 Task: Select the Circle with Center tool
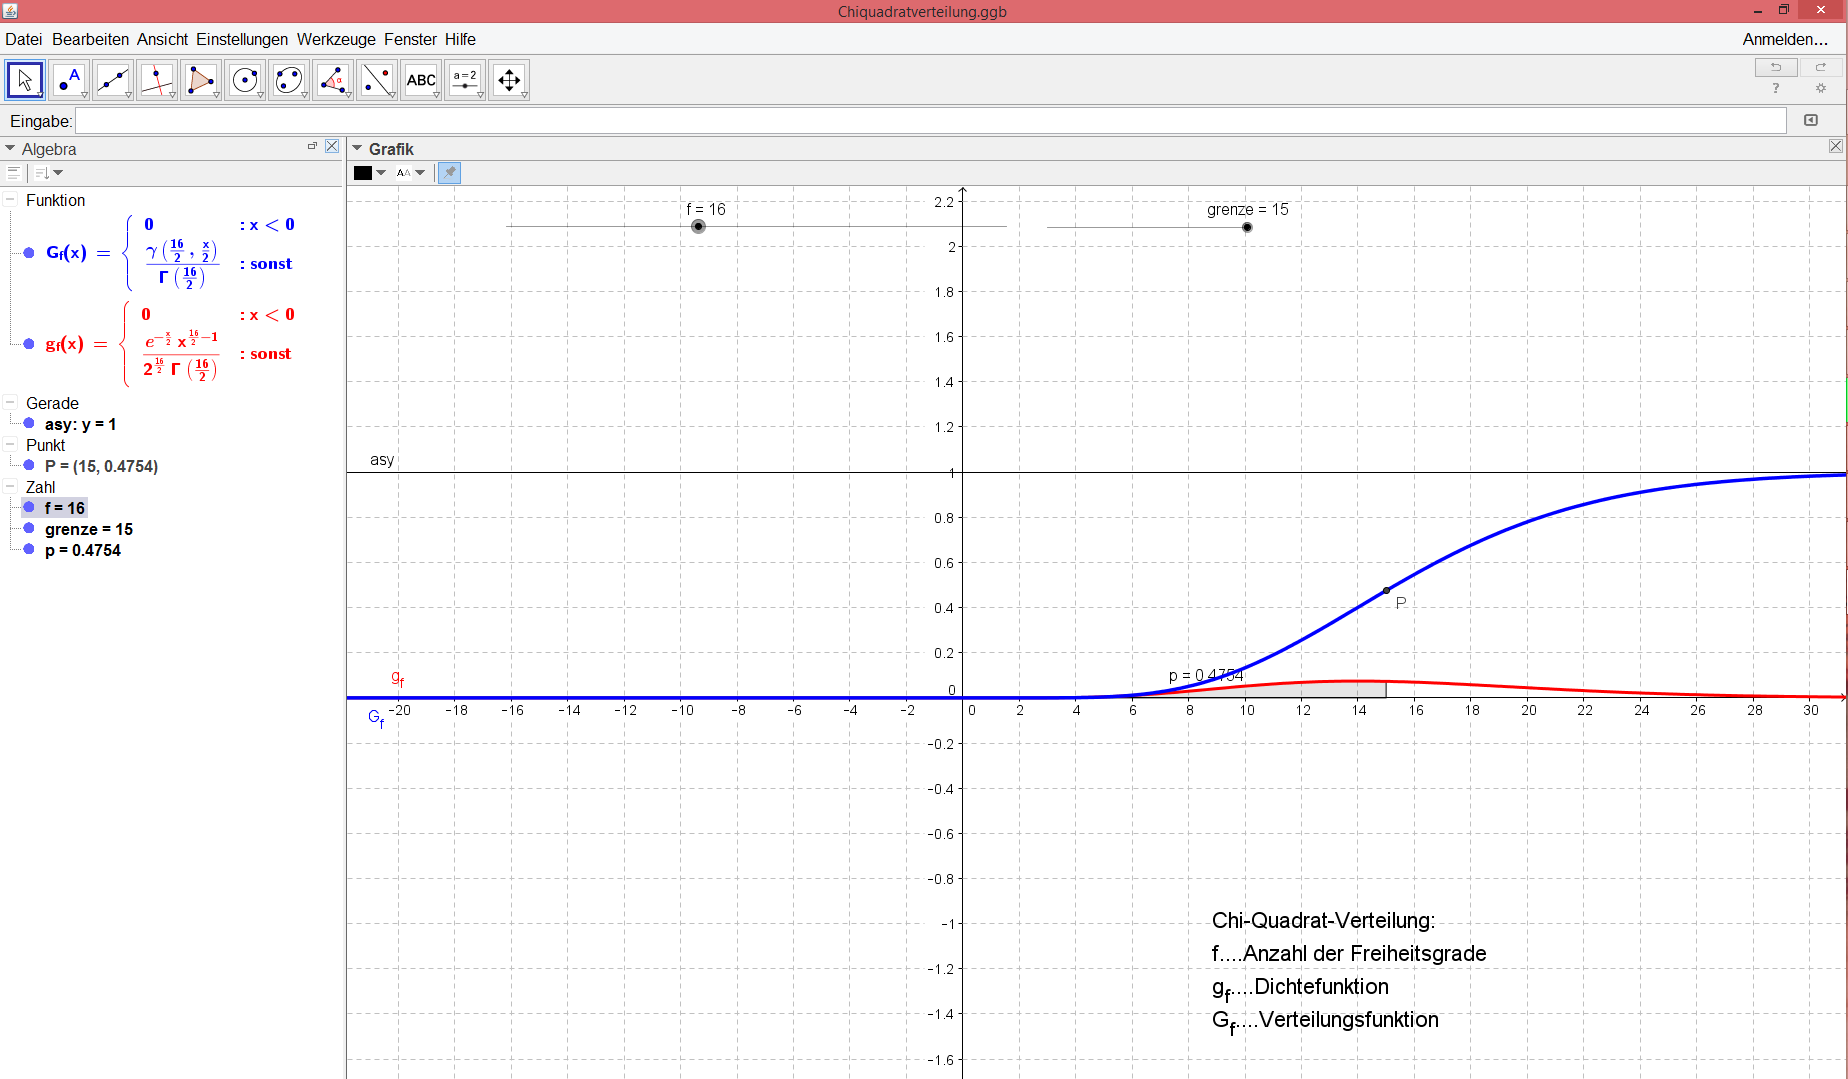245,80
